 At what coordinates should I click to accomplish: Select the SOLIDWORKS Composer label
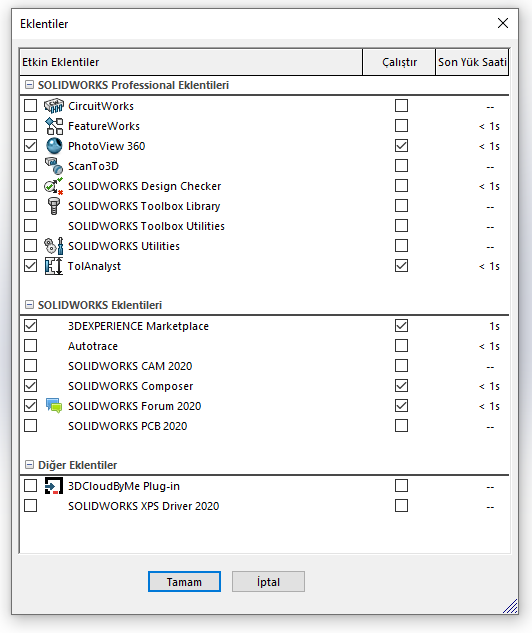(131, 386)
